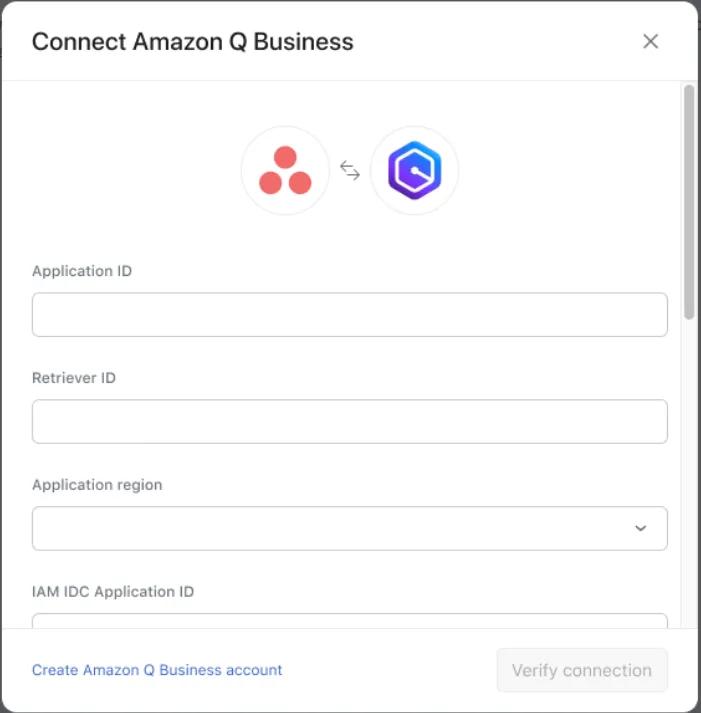The image size is (701, 713).
Task: Open the Application region combo box
Action: click(x=330, y=528)
